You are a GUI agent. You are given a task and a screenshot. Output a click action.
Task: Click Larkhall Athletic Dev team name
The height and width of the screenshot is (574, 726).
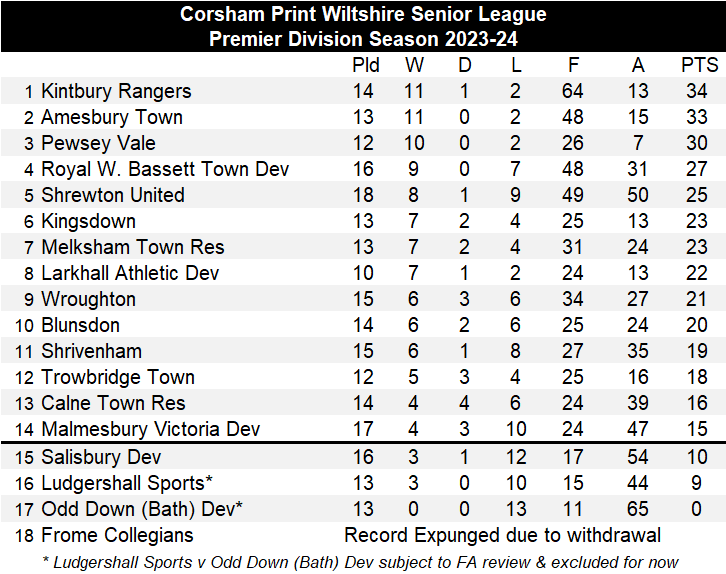point(130,273)
